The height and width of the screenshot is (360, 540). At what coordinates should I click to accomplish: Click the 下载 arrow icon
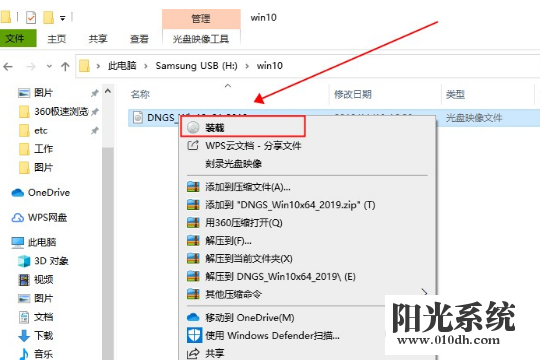coord(24,336)
